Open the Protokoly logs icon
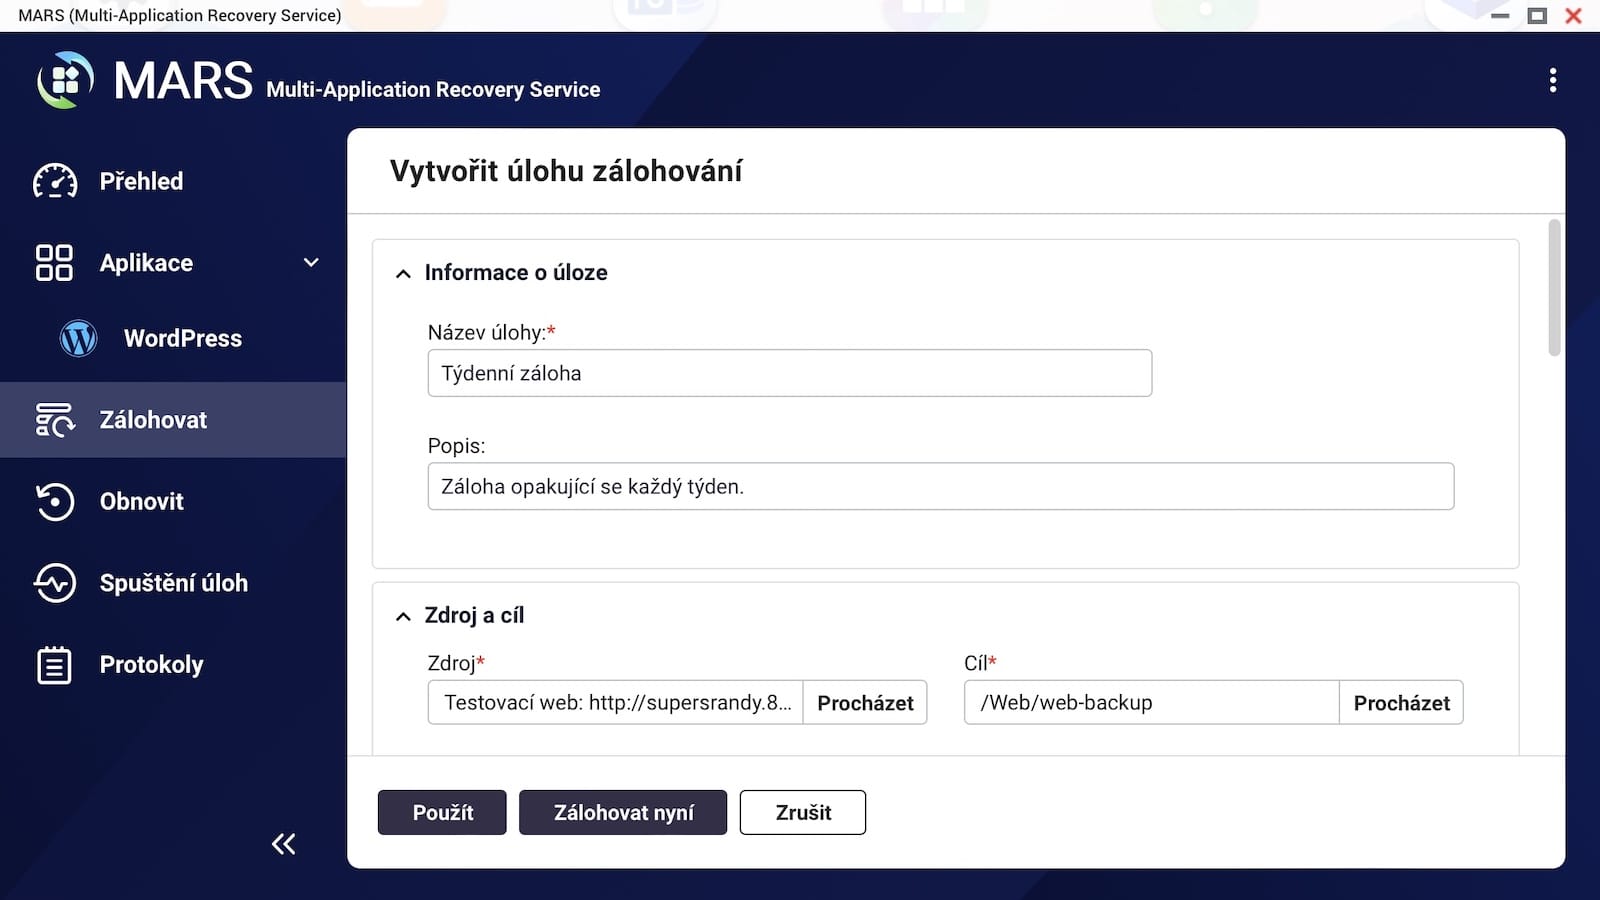1600x900 pixels. 54,665
